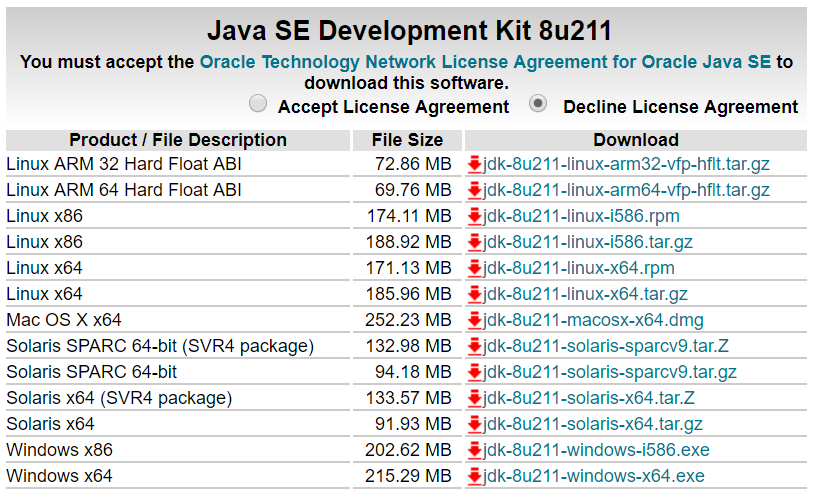Click the Accept License Agreement label text
The width and height of the screenshot is (826, 504).
(x=394, y=107)
